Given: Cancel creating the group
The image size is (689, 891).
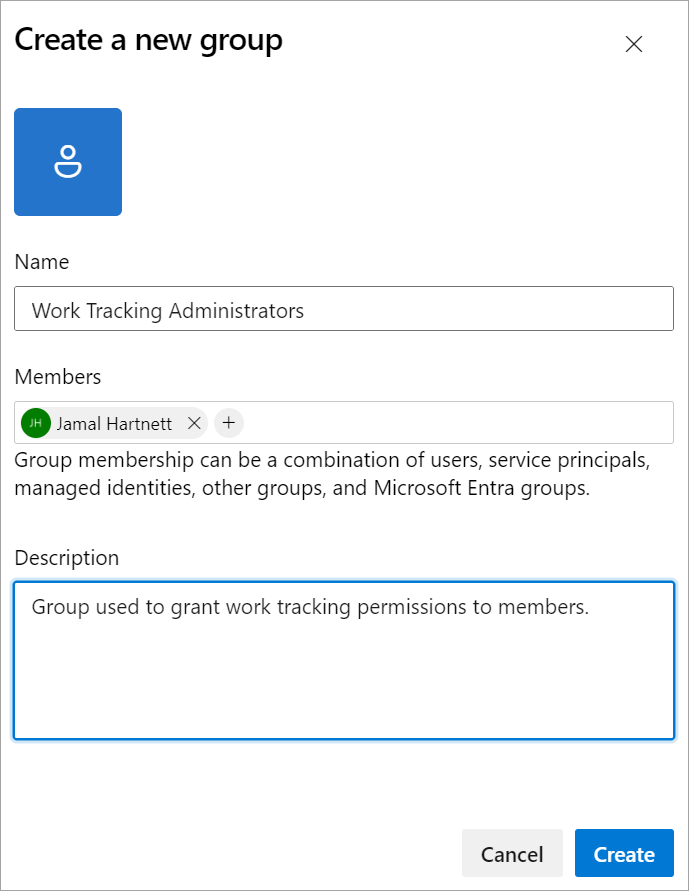Looking at the screenshot, I should point(512,854).
